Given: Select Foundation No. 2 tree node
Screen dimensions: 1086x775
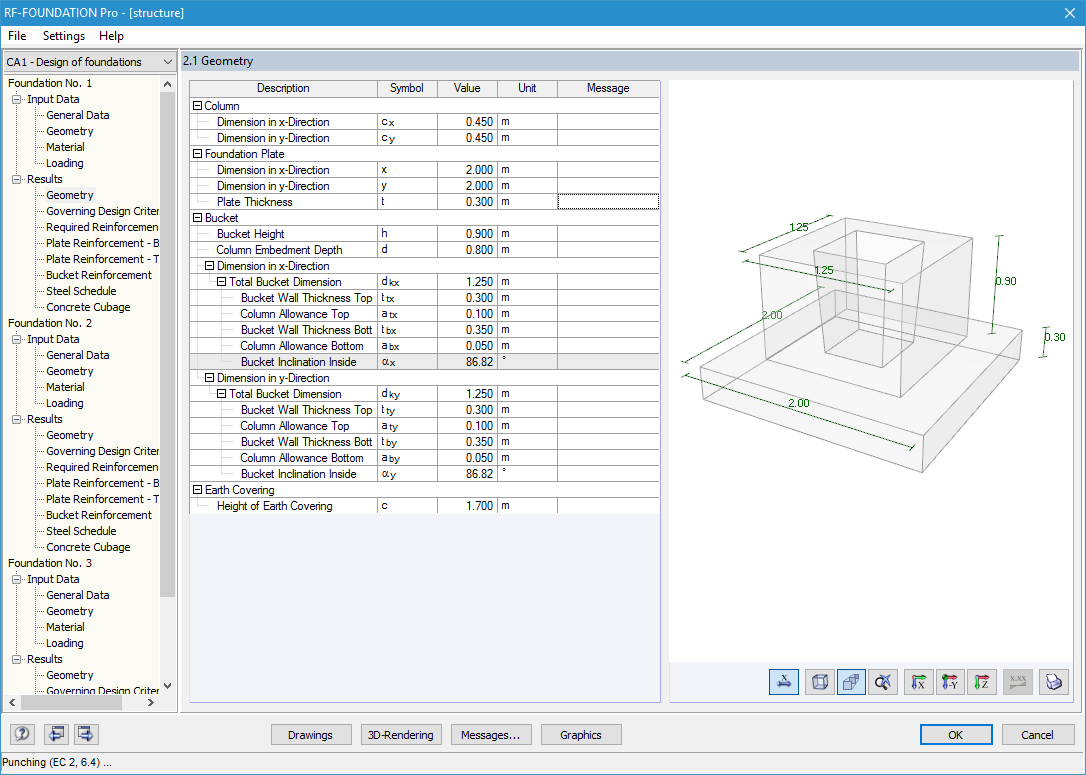Looking at the screenshot, I should tap(50, 323).
